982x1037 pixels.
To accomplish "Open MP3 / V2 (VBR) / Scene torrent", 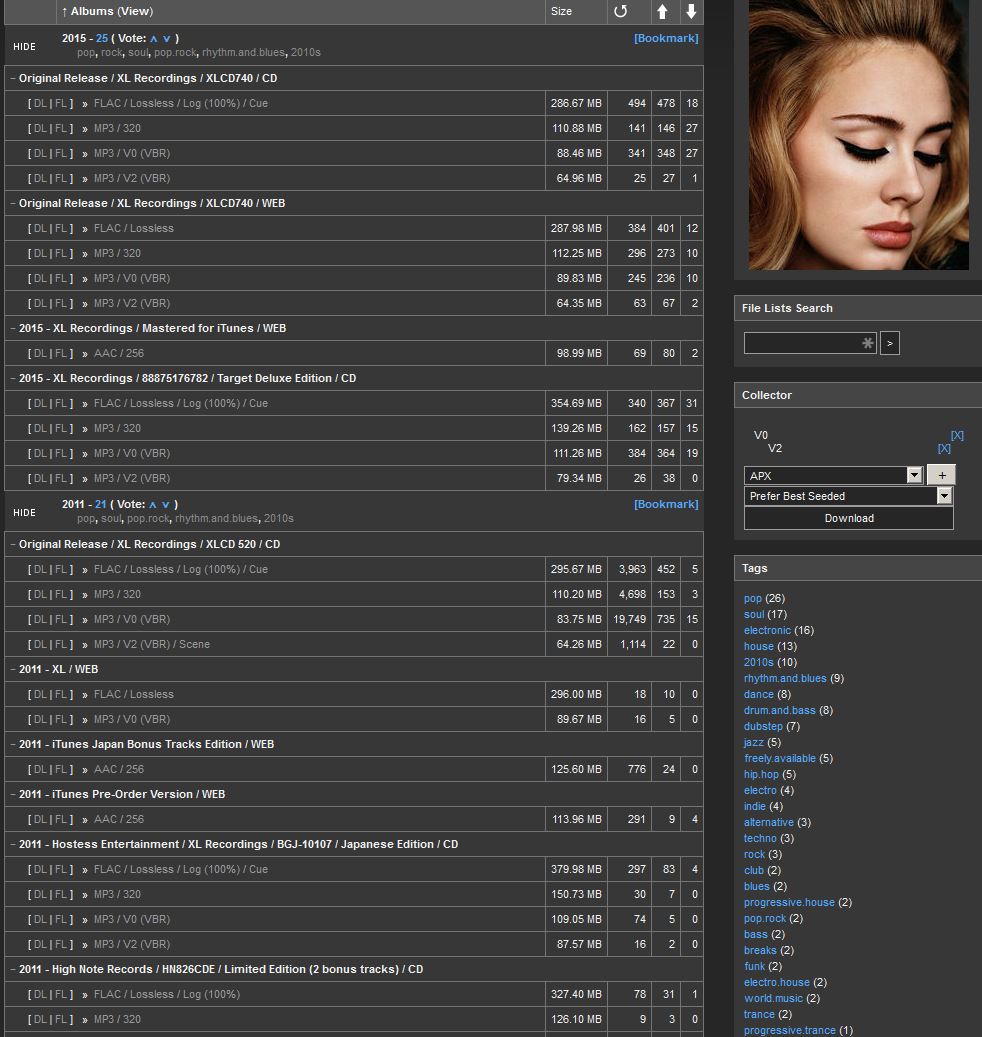I will 151,644.
